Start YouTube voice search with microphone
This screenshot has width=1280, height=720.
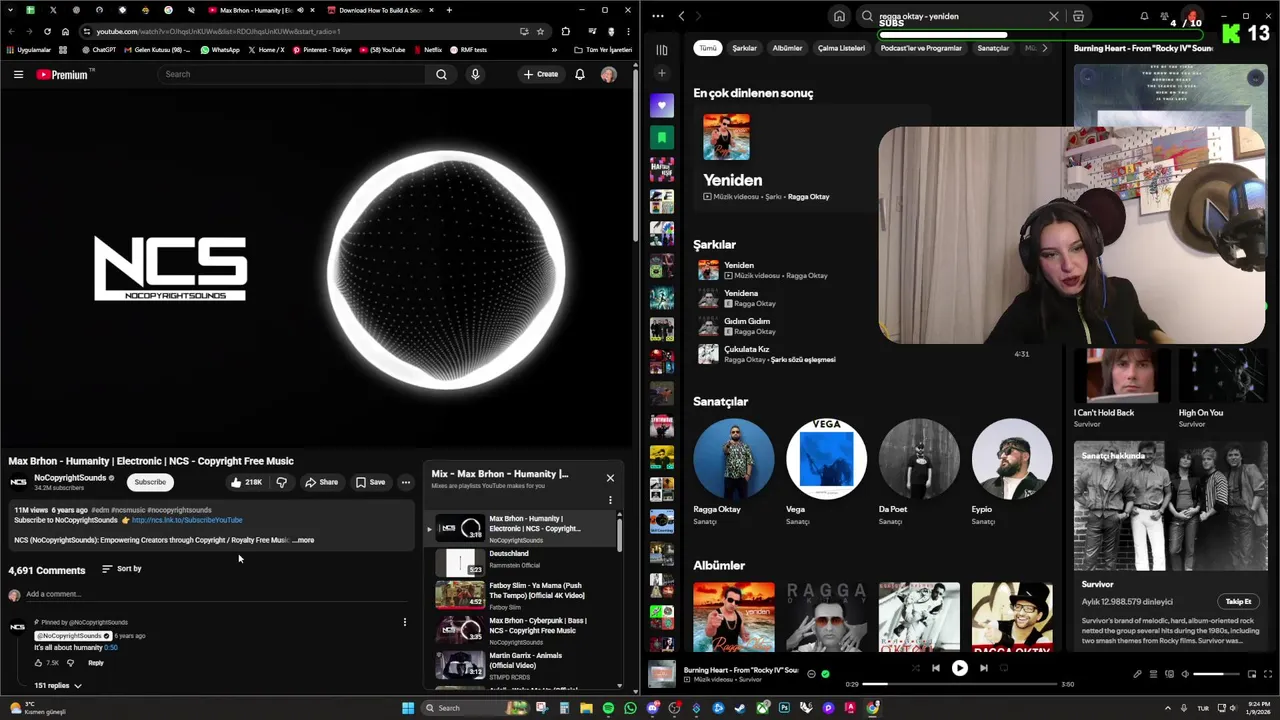coord(475,74)
